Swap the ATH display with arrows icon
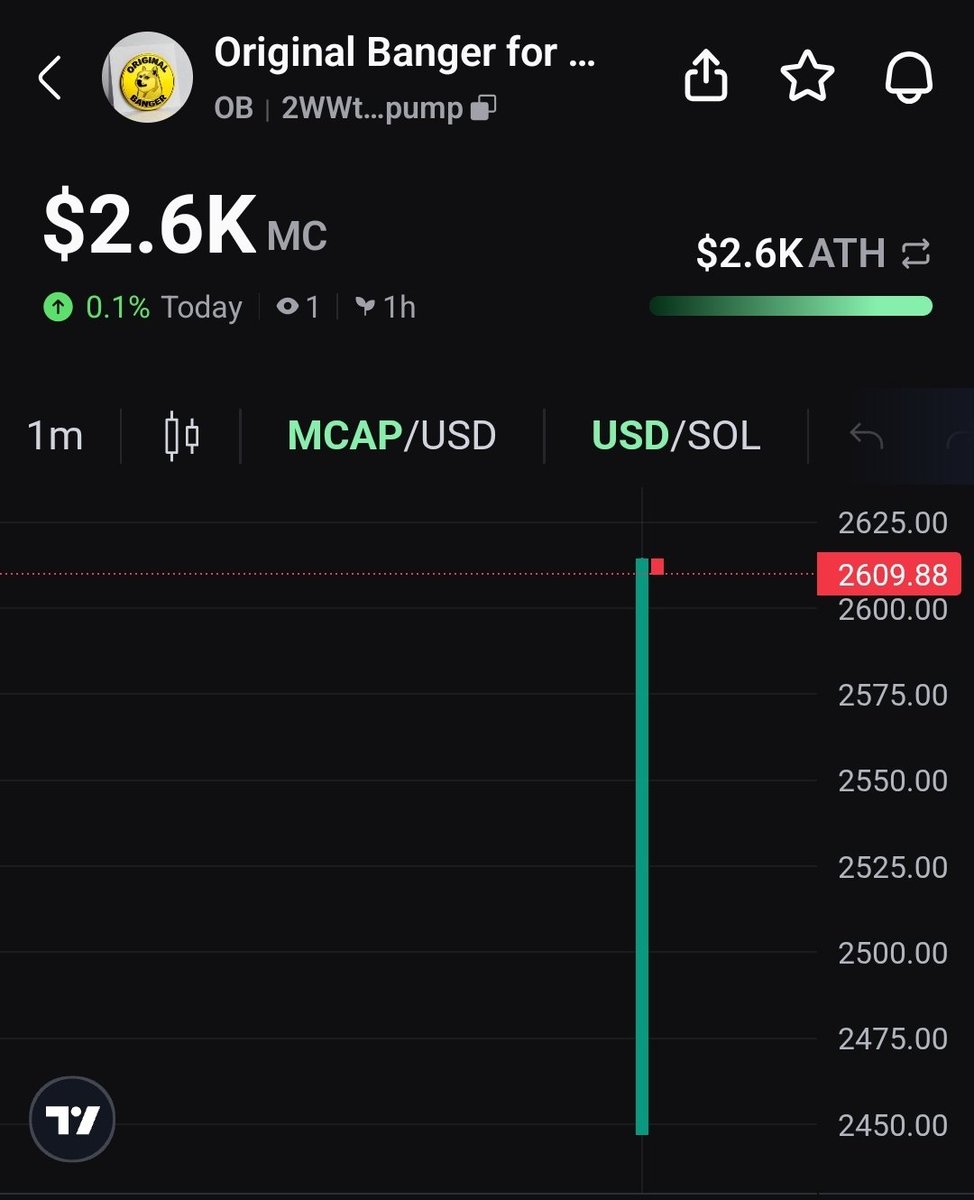The image size is (974, 1200). click(915, 253)
